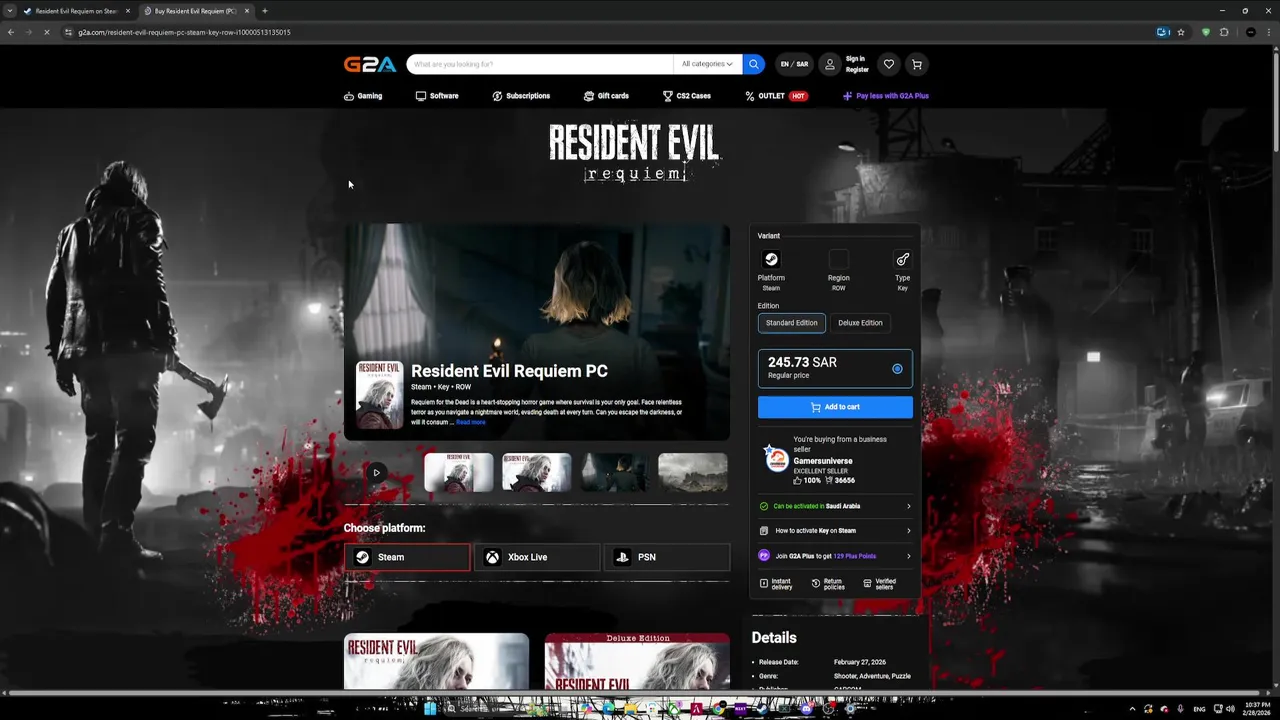The height and width of the screenshot is (720, 1280).
Task: Click the green shield extension icon
Action: (x=1205, y=32)
